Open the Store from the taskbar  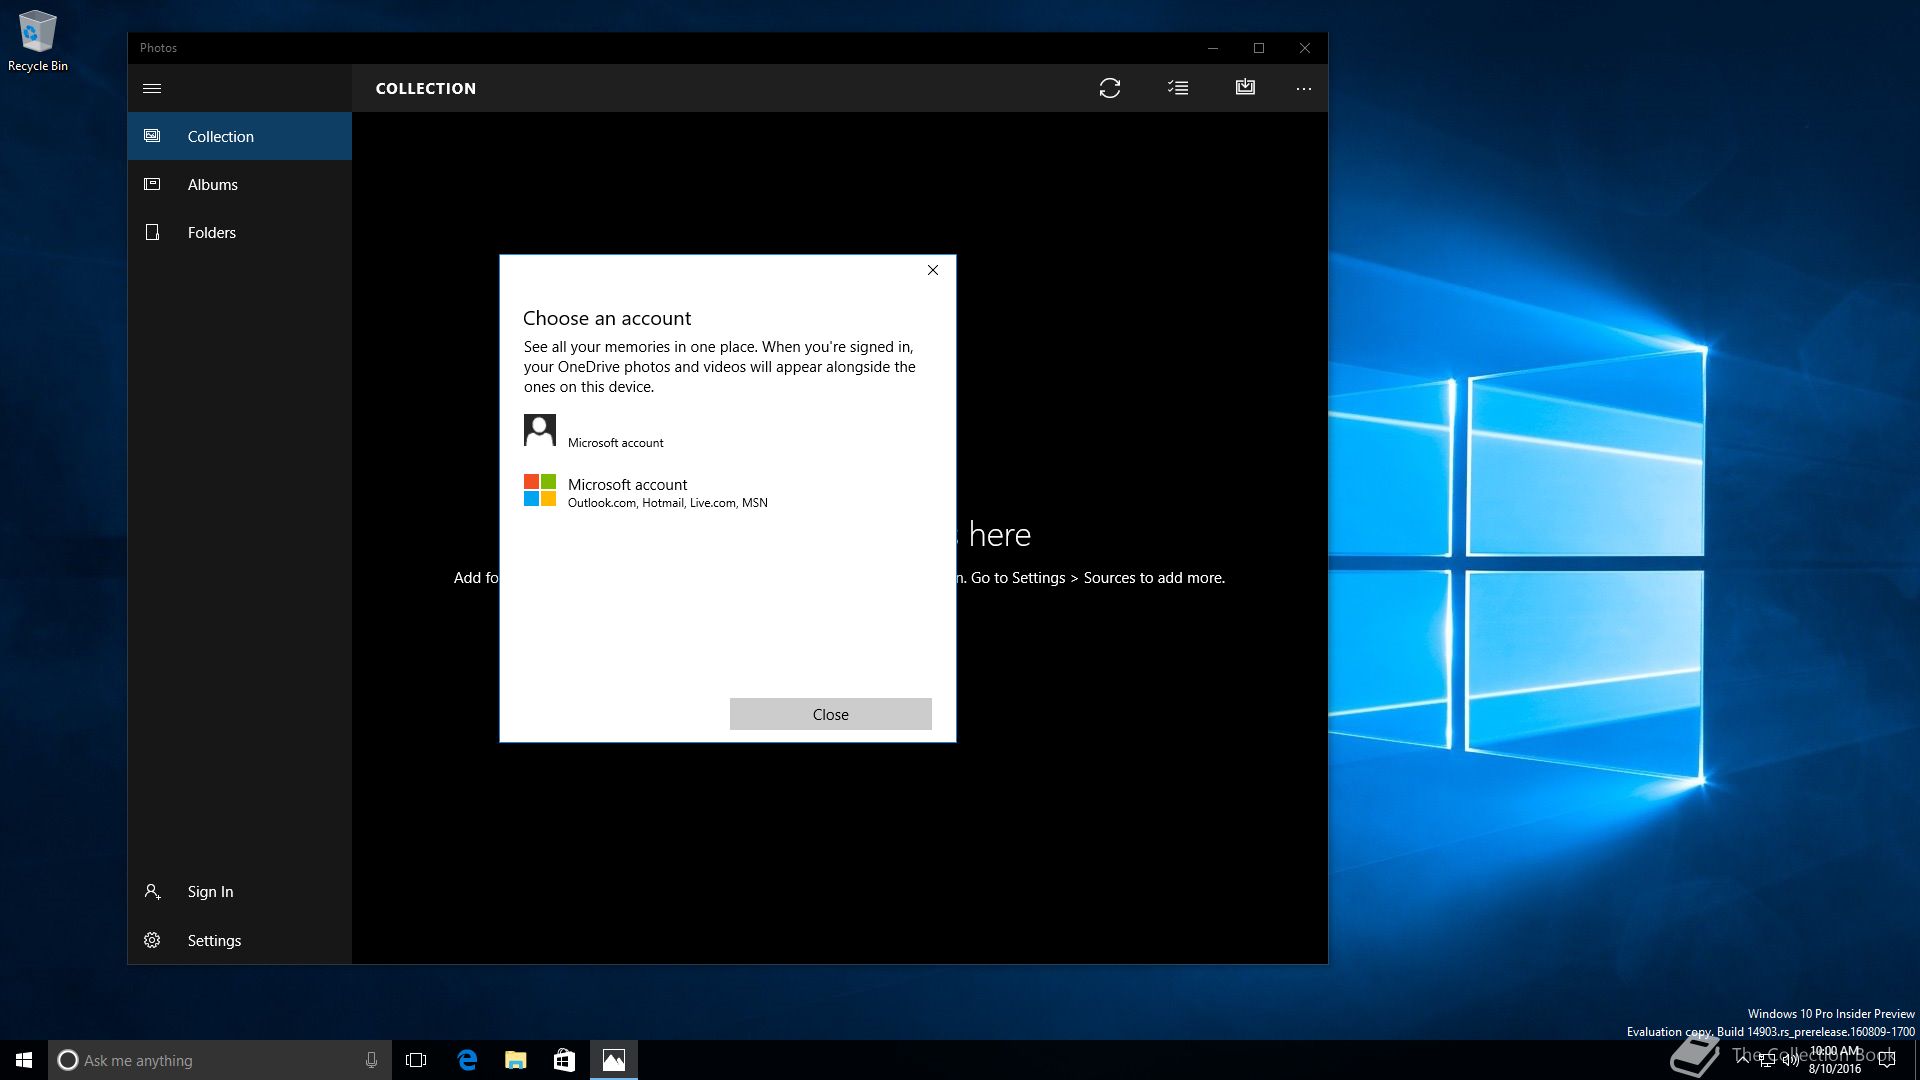(x=564, y=1060)
